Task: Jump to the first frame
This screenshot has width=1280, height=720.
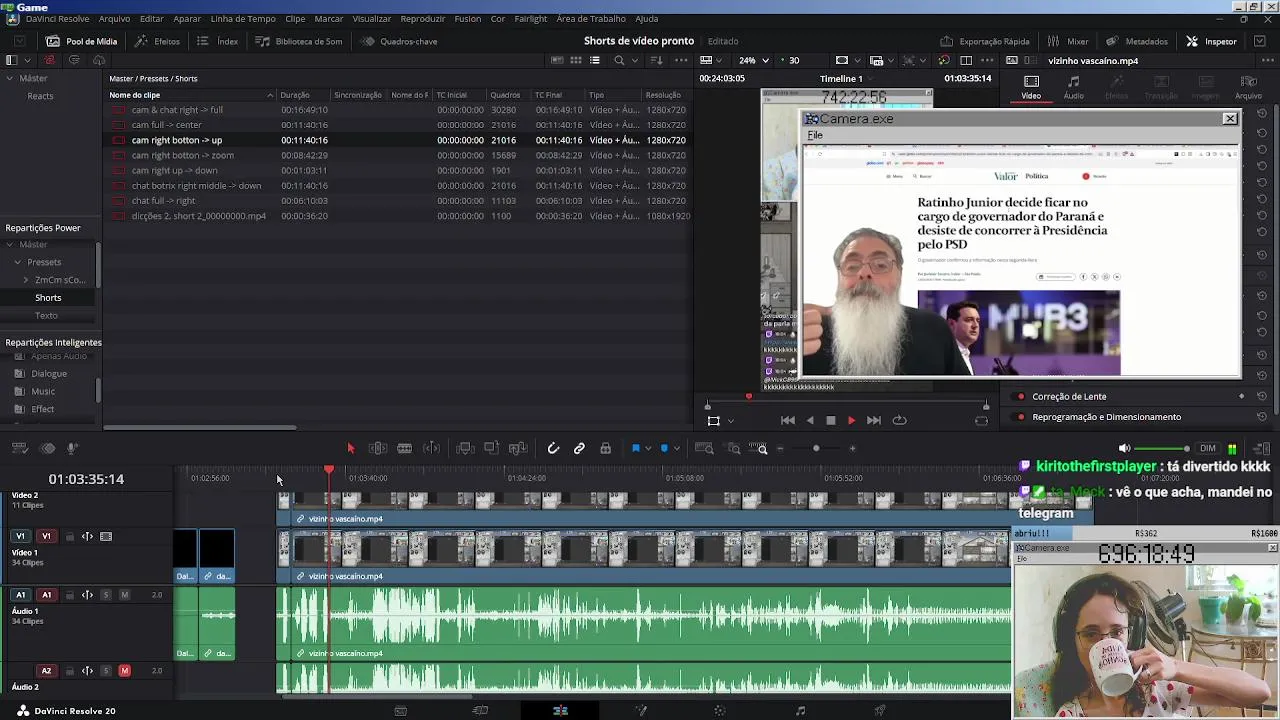Action: [787, 421]
